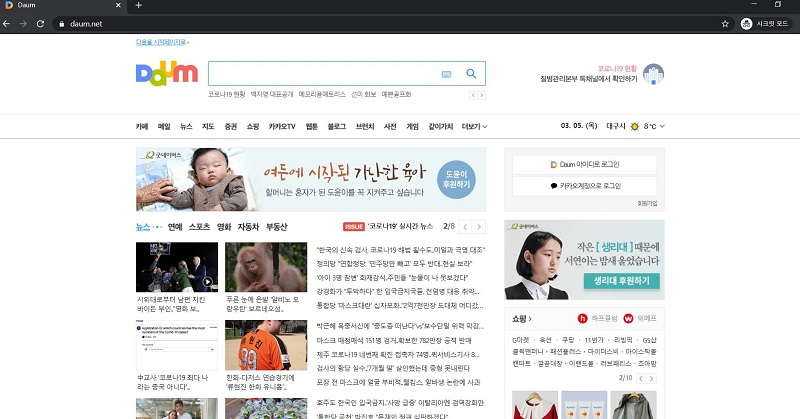Open the 메일 menu item

[x=164, y=127]
